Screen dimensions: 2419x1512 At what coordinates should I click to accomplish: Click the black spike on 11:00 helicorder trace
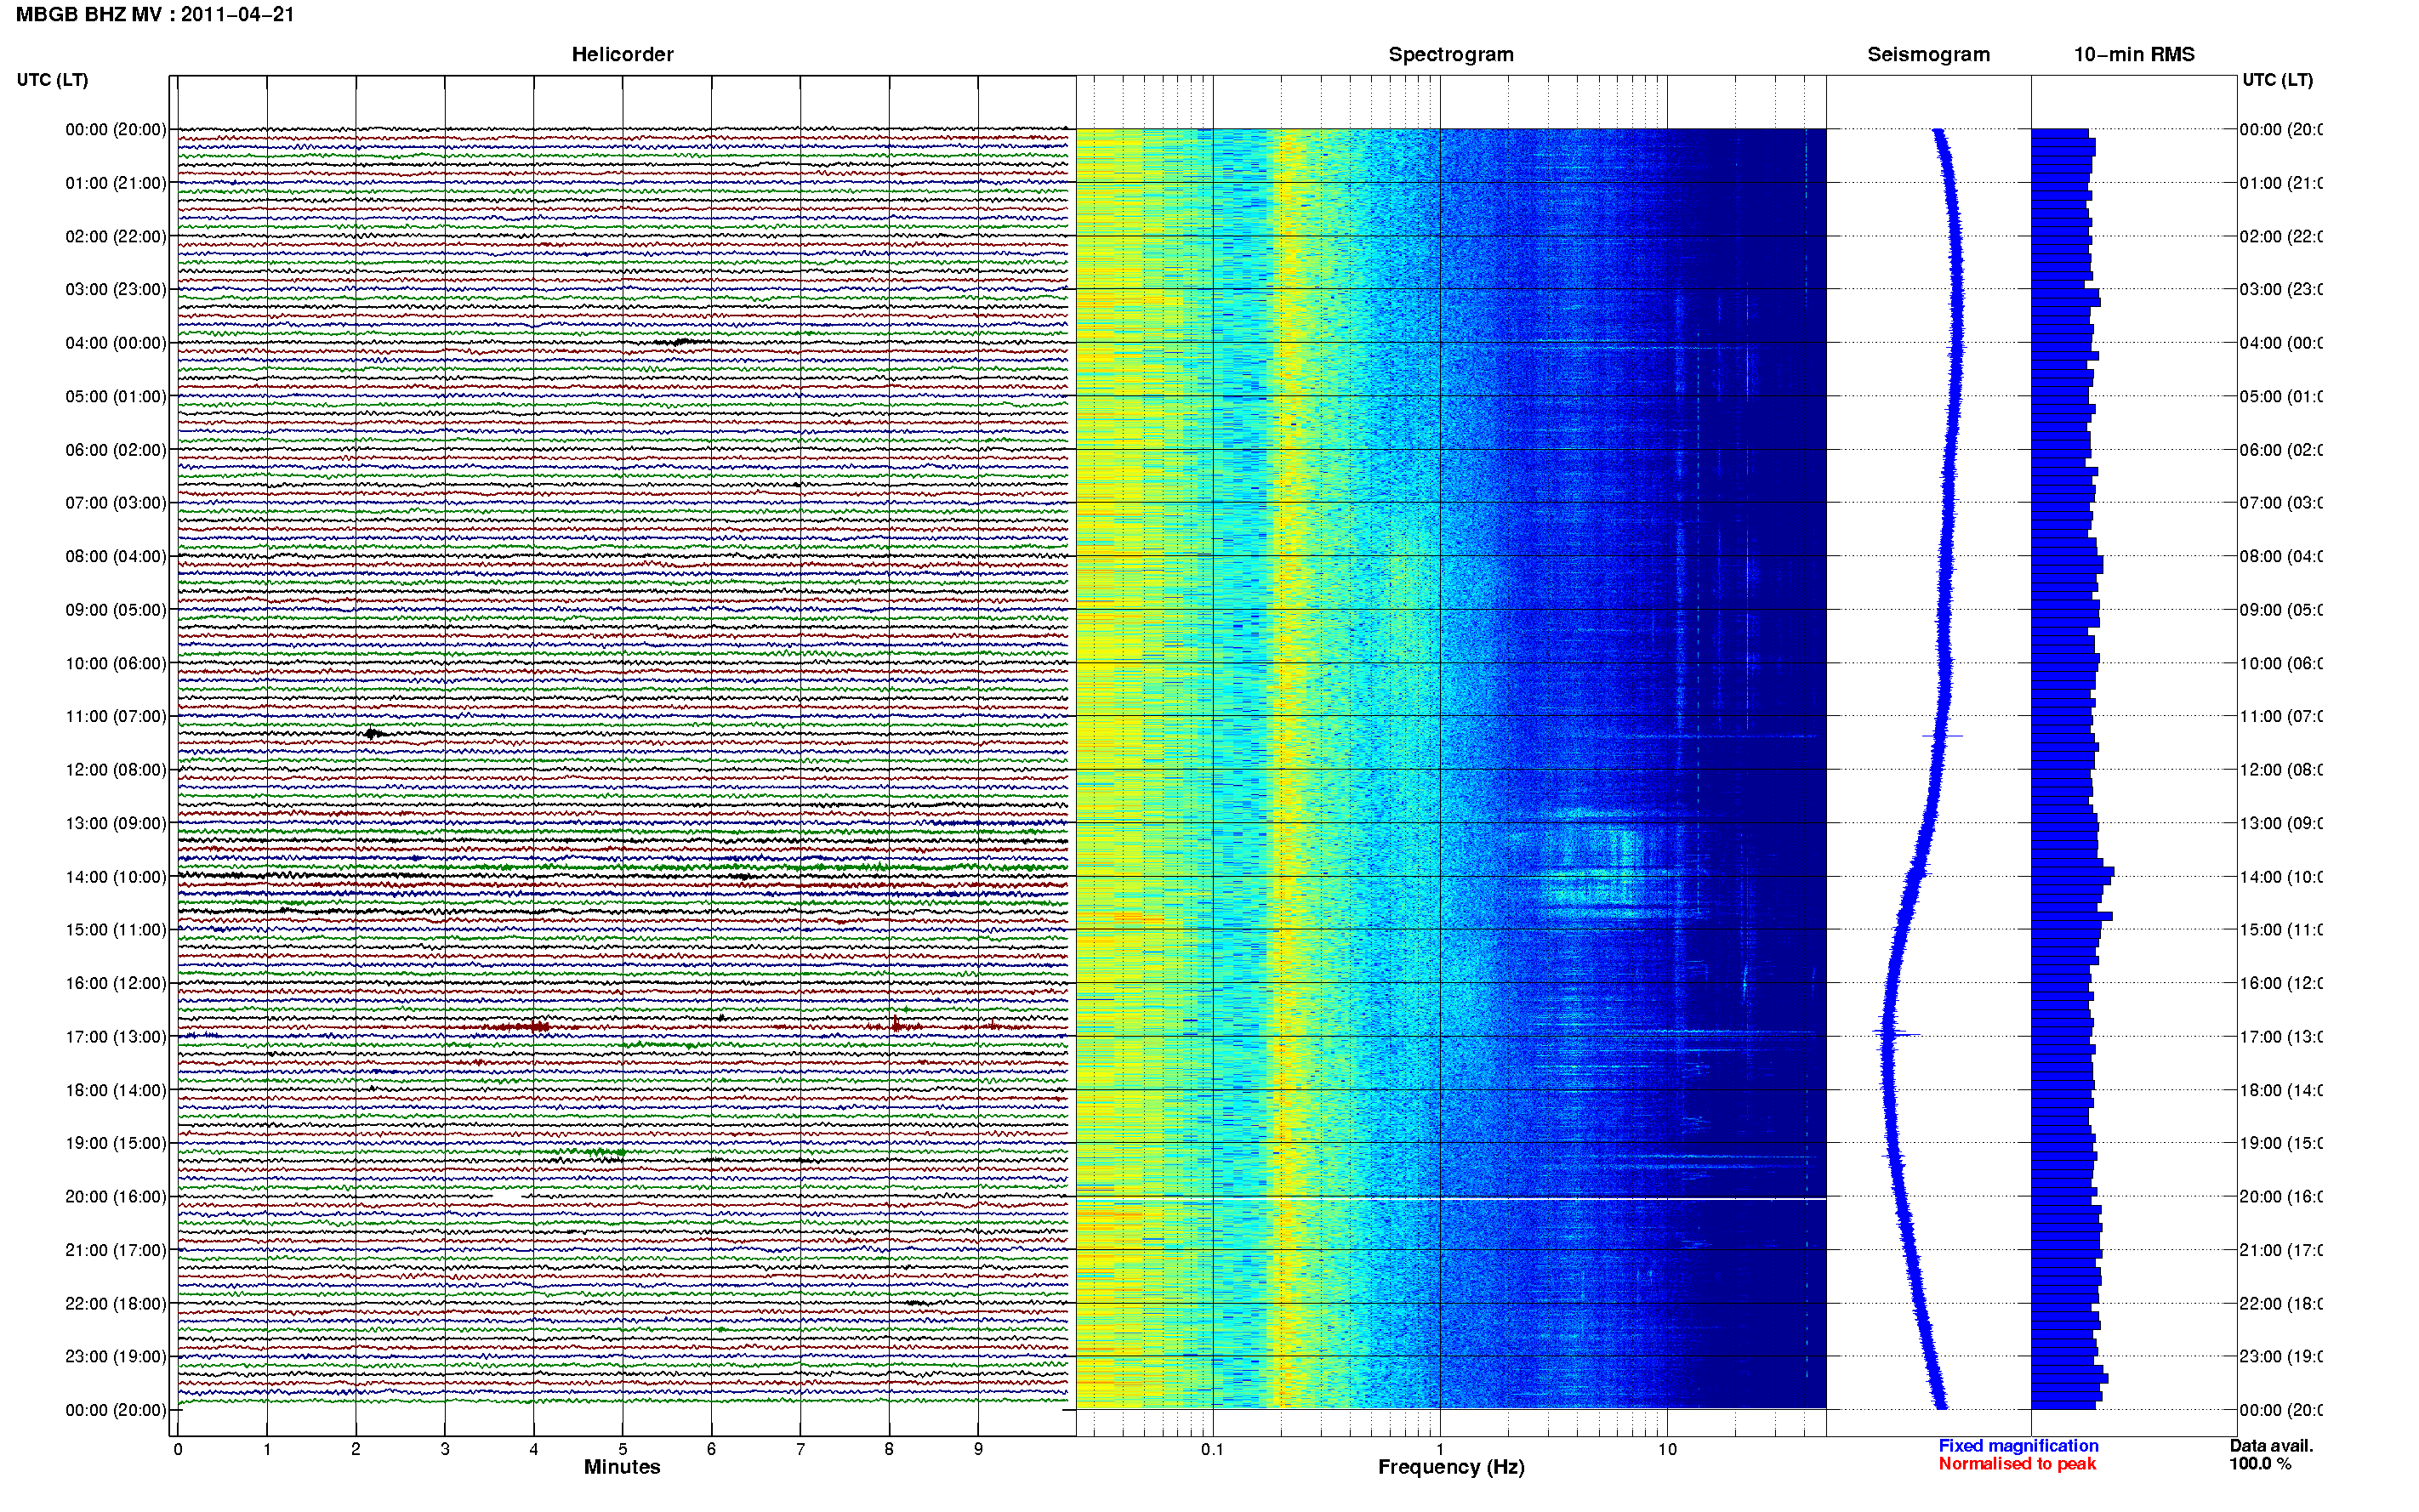click(374, 733)
